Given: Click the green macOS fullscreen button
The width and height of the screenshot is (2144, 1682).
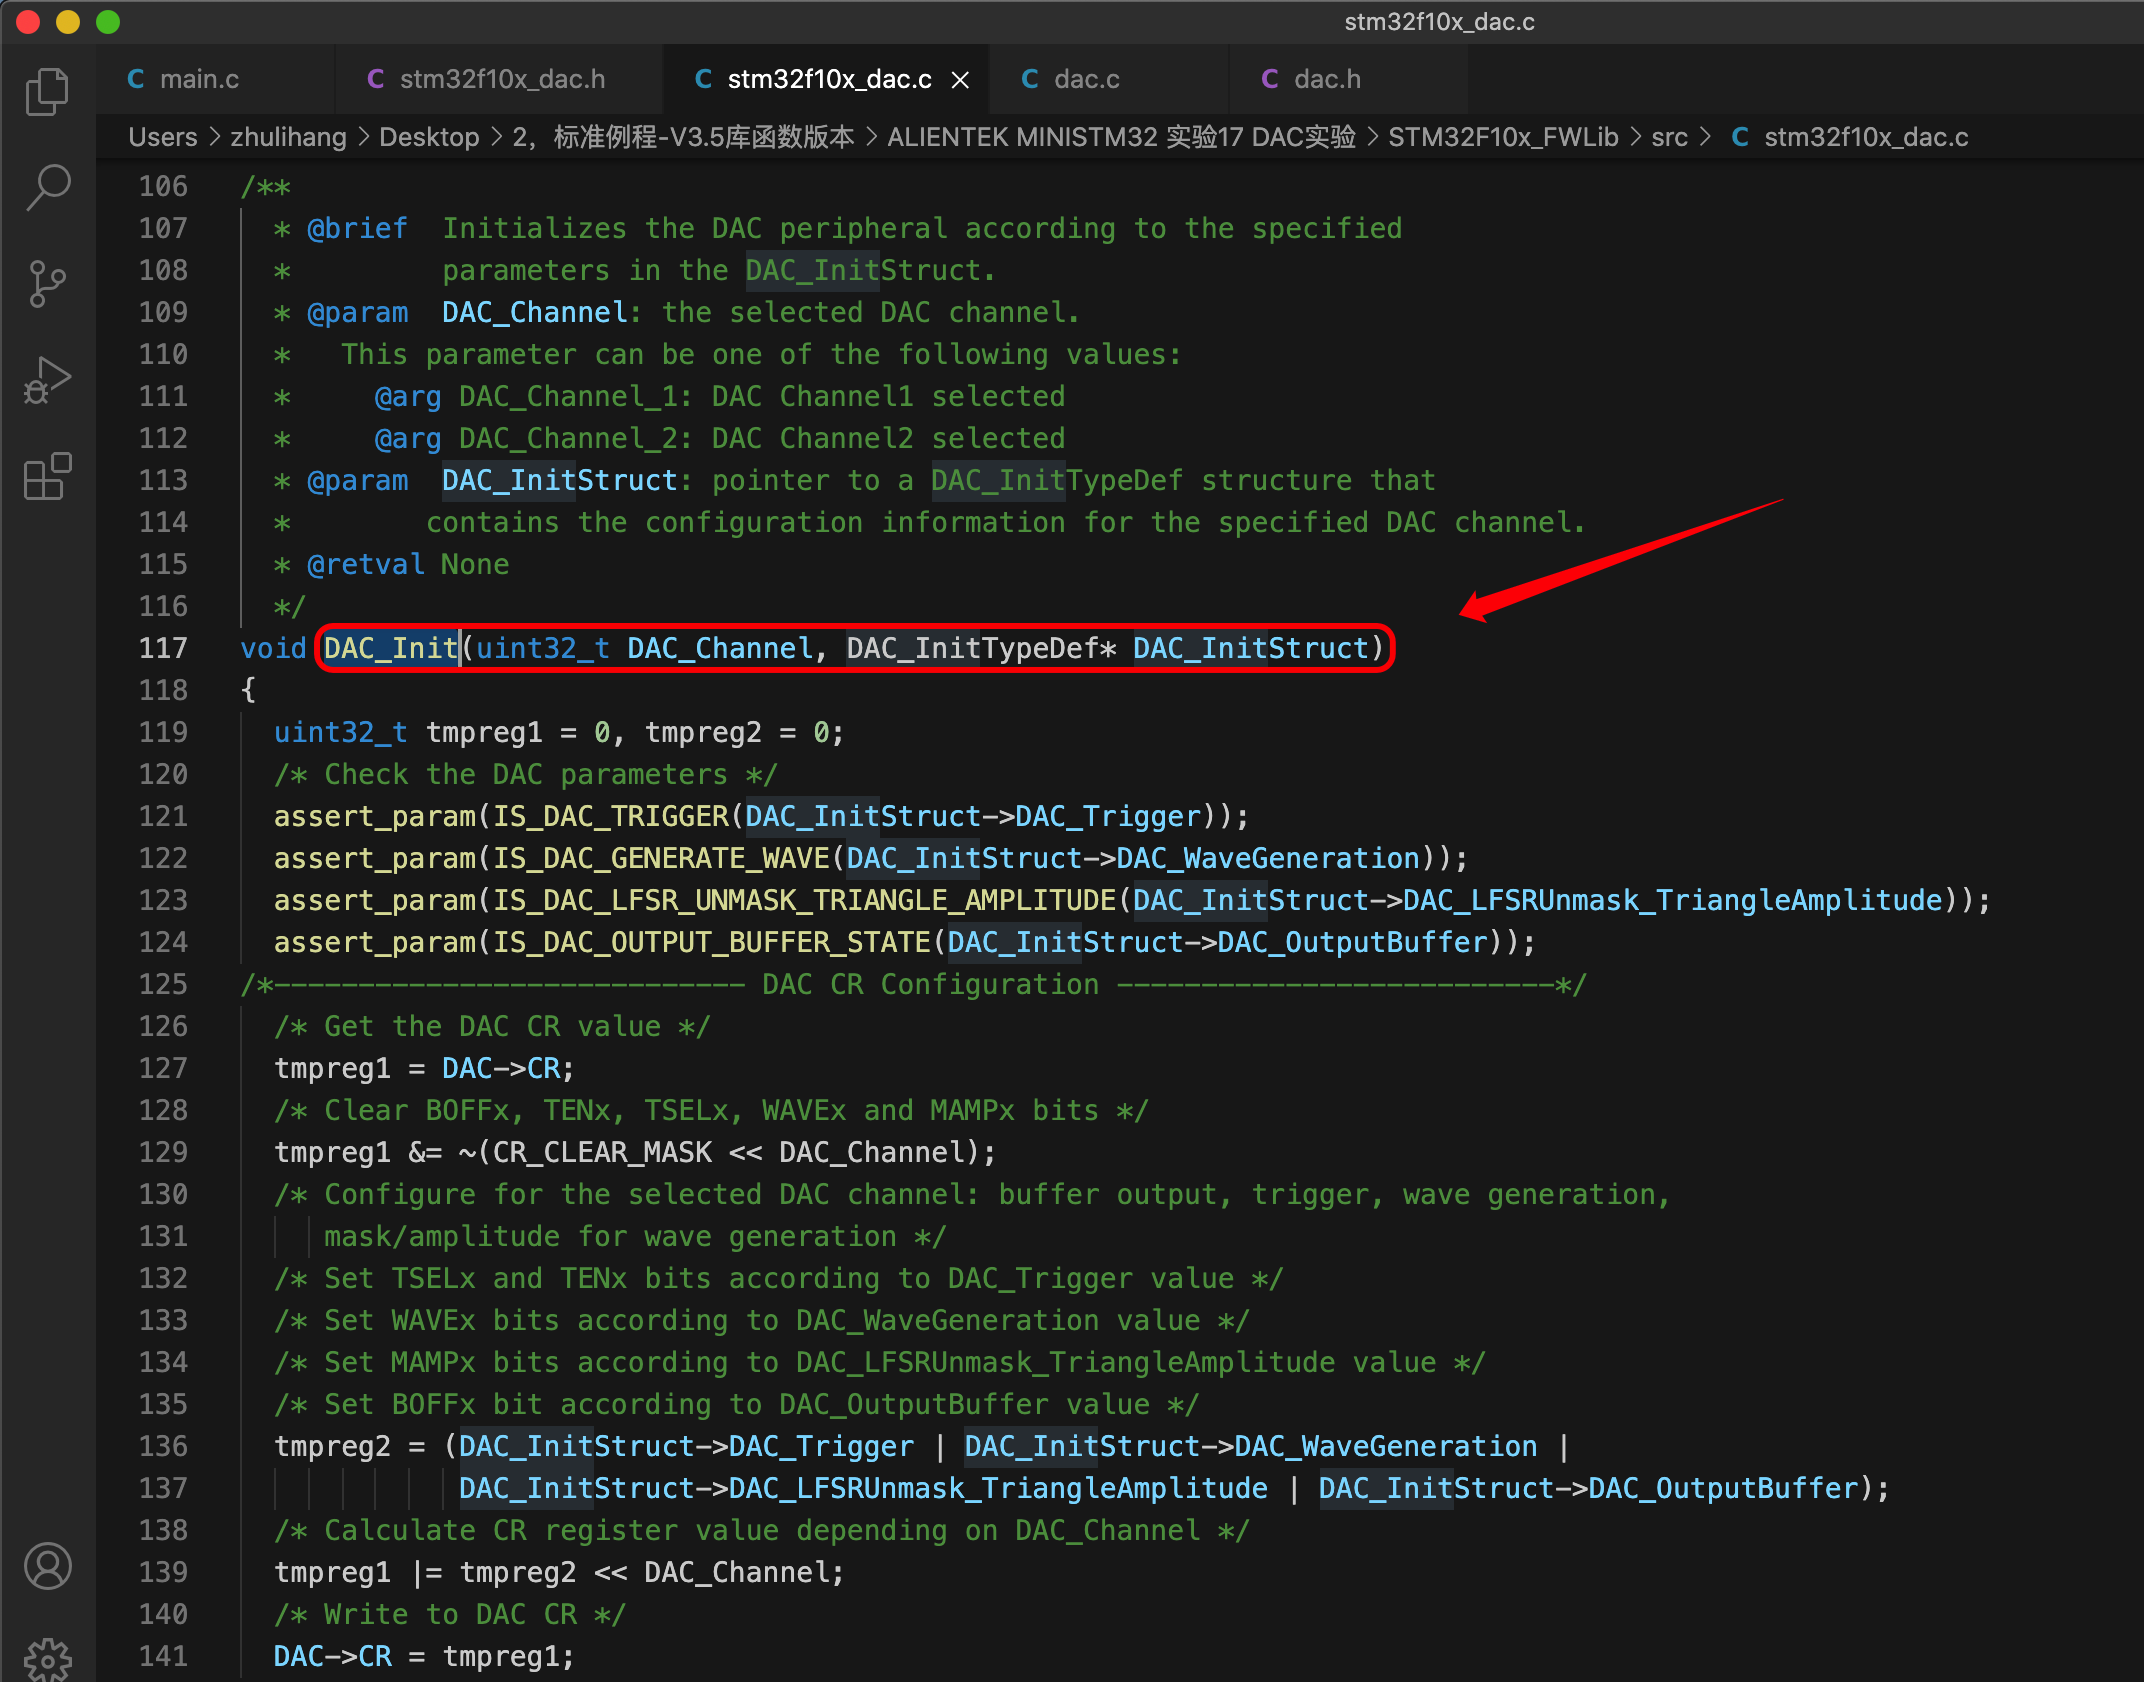Looking at the screenshot, I should coord(108,22).
